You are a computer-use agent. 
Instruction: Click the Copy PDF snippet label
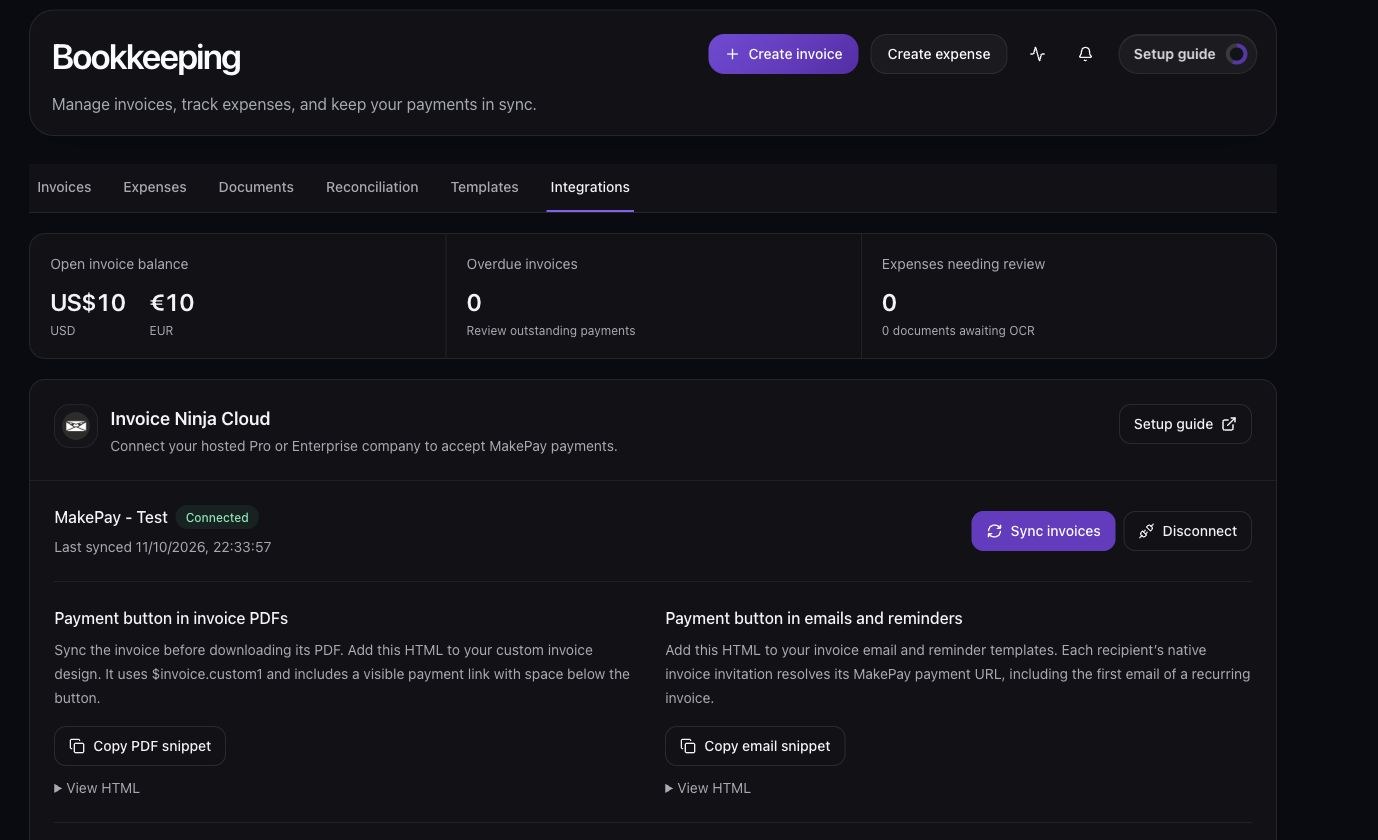tap(152, 746)
